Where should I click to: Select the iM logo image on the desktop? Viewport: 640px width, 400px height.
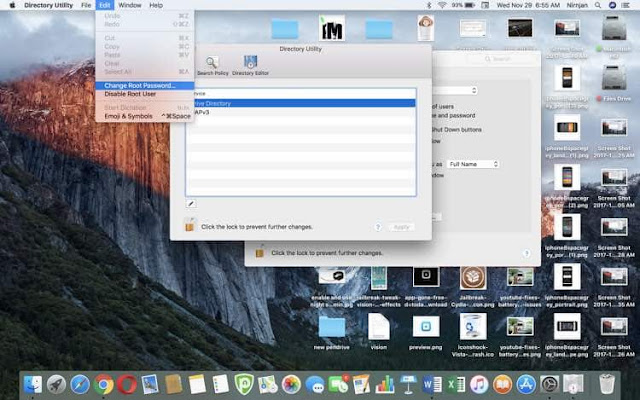pos(331,28)
